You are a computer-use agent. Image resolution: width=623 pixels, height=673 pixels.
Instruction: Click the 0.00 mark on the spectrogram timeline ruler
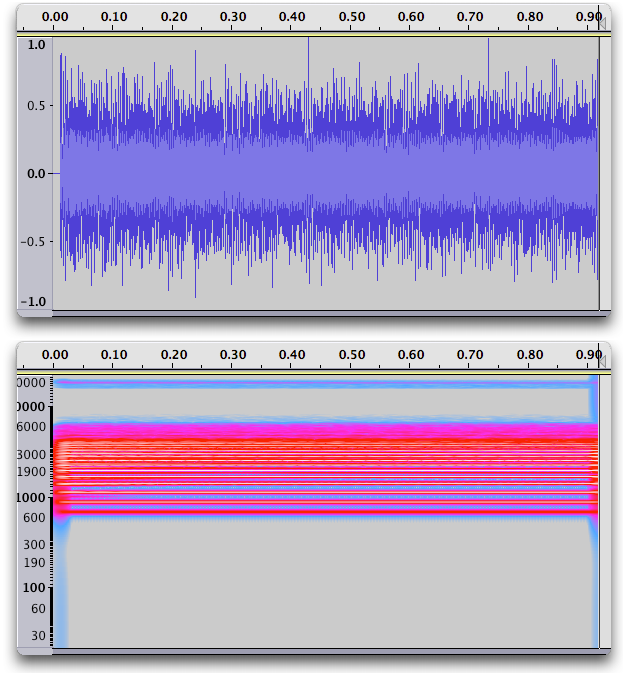click(x=56, y=354)
